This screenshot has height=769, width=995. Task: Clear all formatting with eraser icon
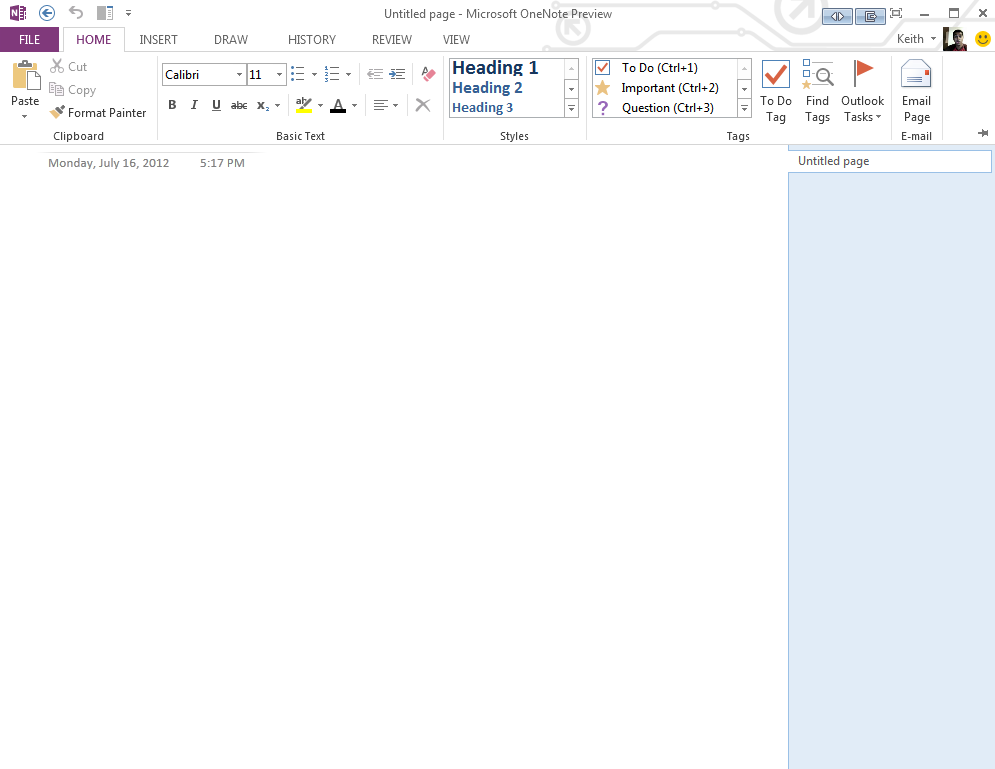pyautogui.click(x=428, y=74)
